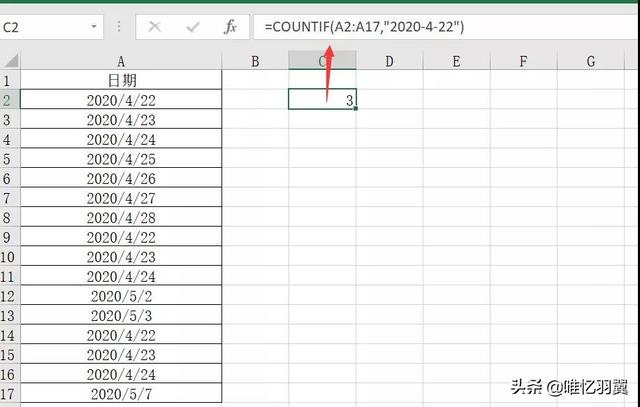Select row 5 header
The height and width of the screenshot is (407, 640).
point(9,158)
